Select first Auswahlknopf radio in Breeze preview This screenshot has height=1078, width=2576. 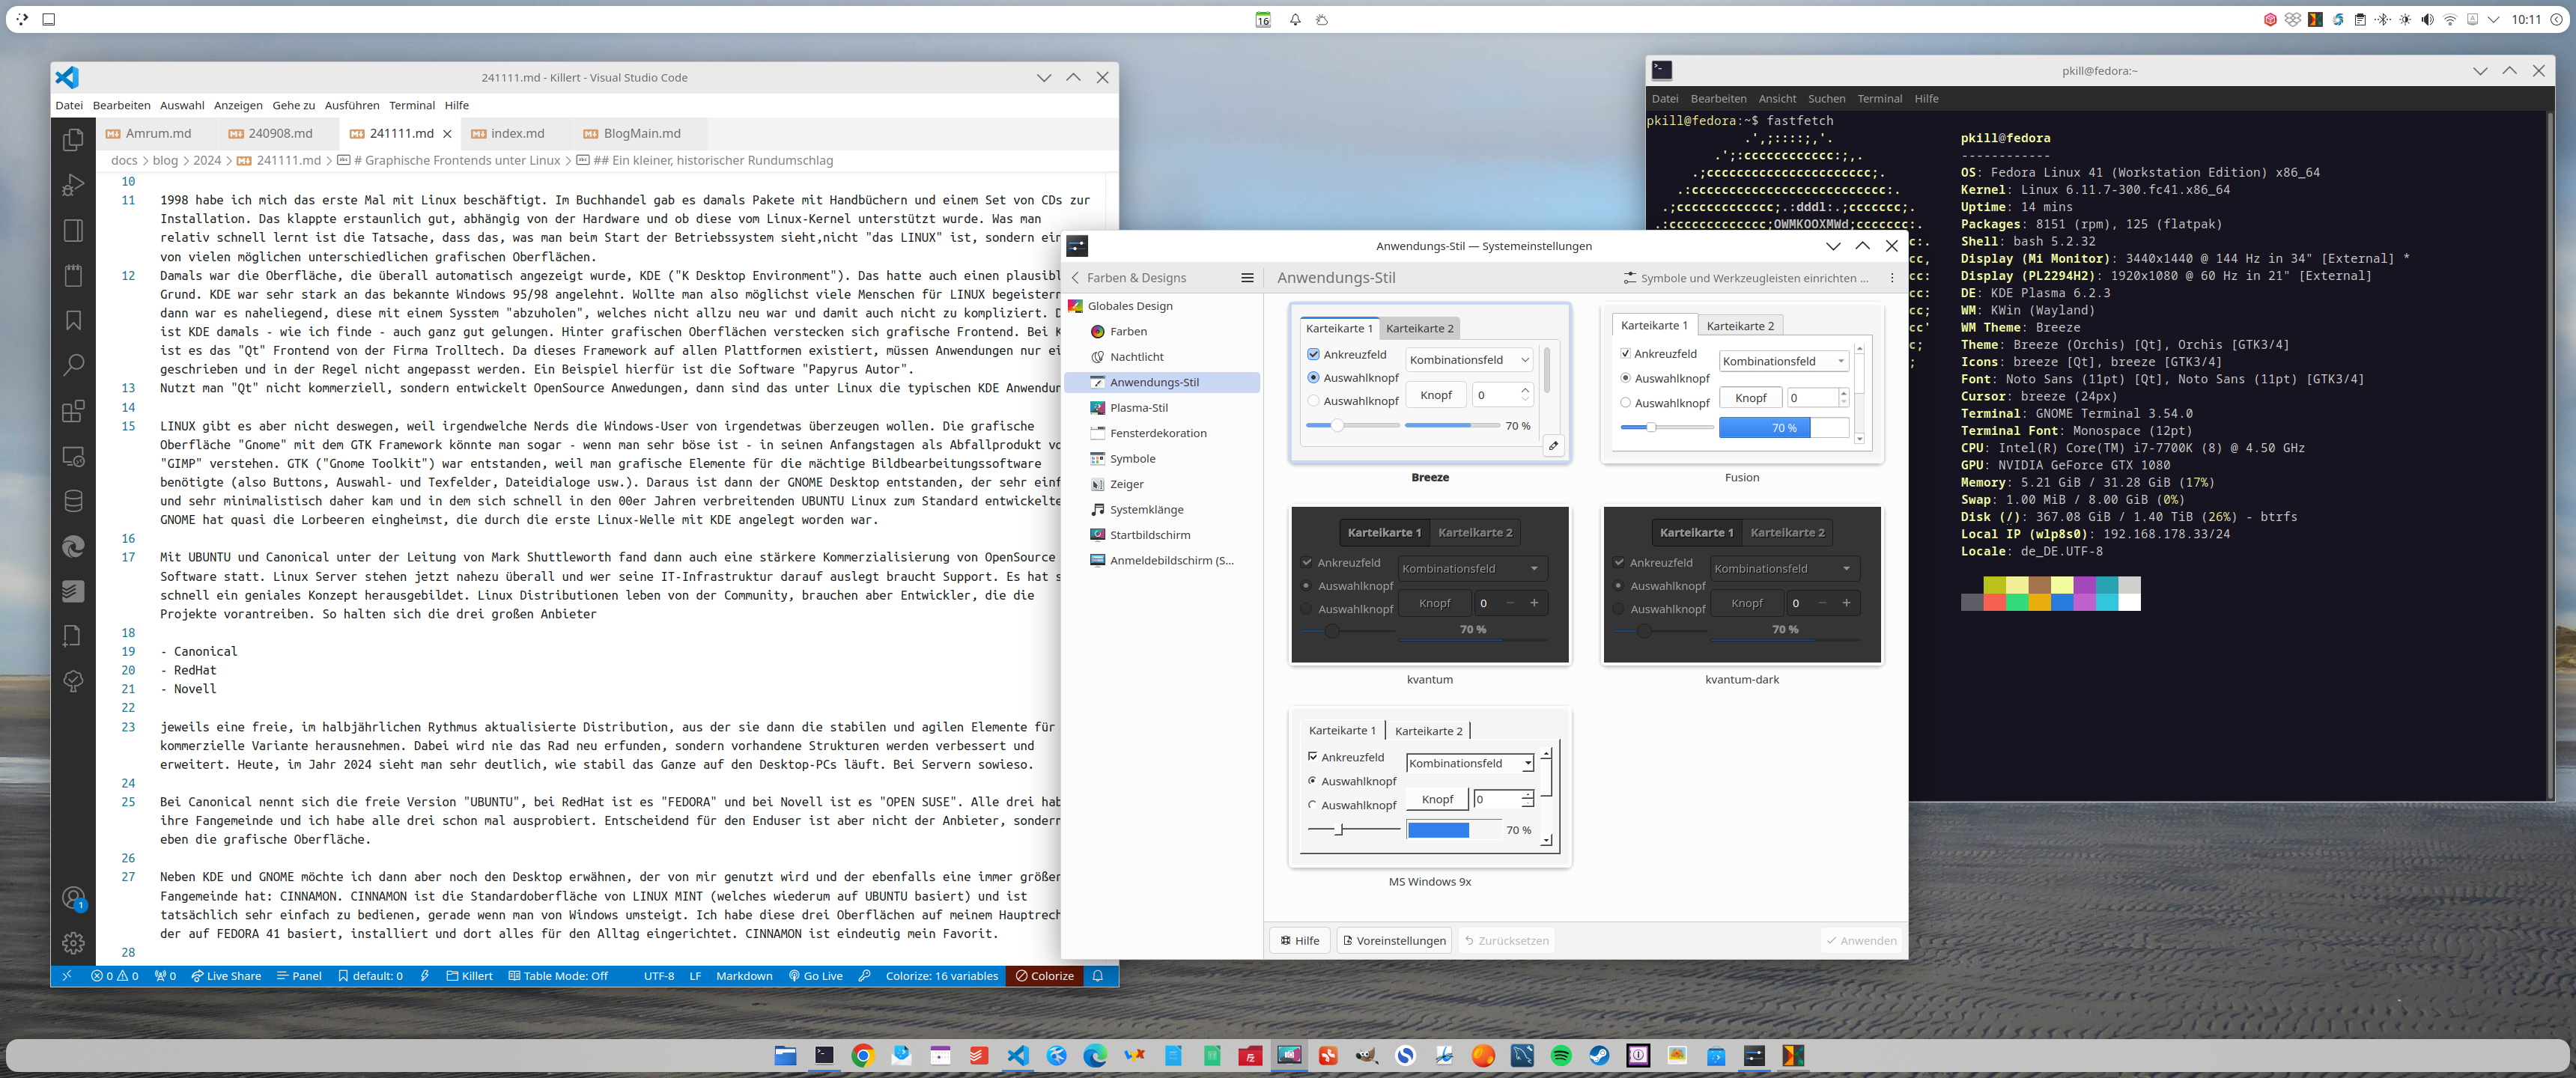pyautogui.click(x=1313, y=377)
